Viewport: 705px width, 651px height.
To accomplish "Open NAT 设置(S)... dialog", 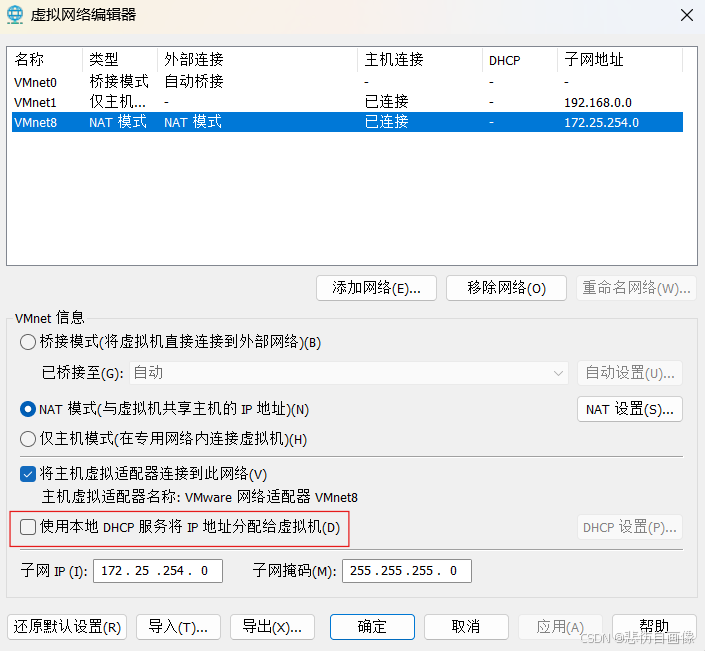I will click(630, 409).
